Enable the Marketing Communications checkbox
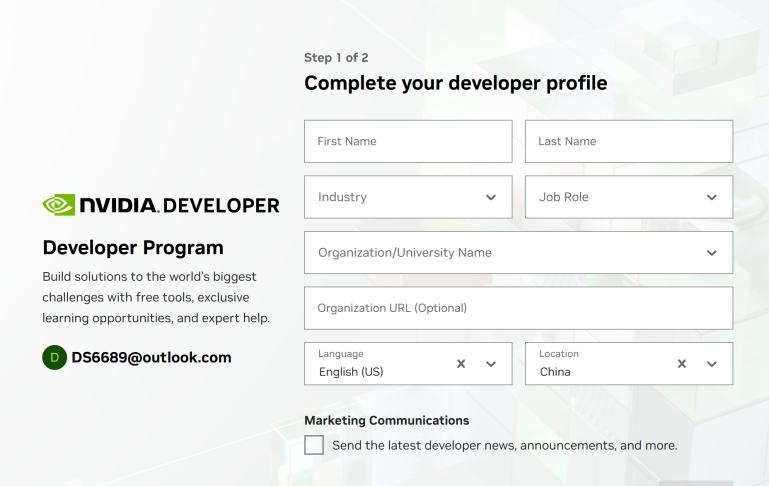 (314, 445)
